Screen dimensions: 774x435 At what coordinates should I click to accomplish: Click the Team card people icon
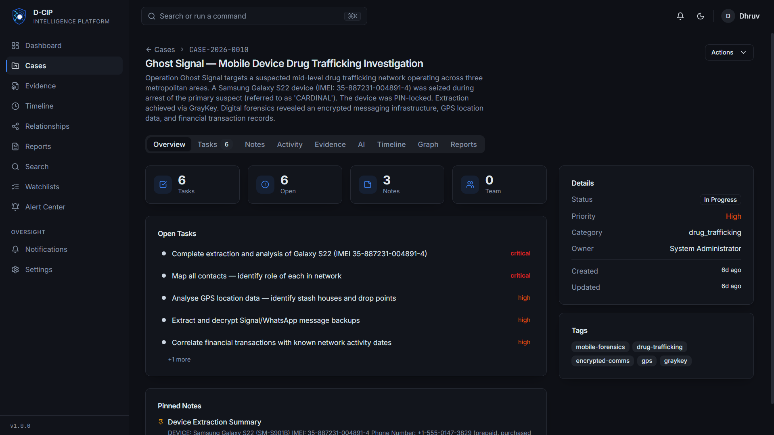(x=470, y=185)
